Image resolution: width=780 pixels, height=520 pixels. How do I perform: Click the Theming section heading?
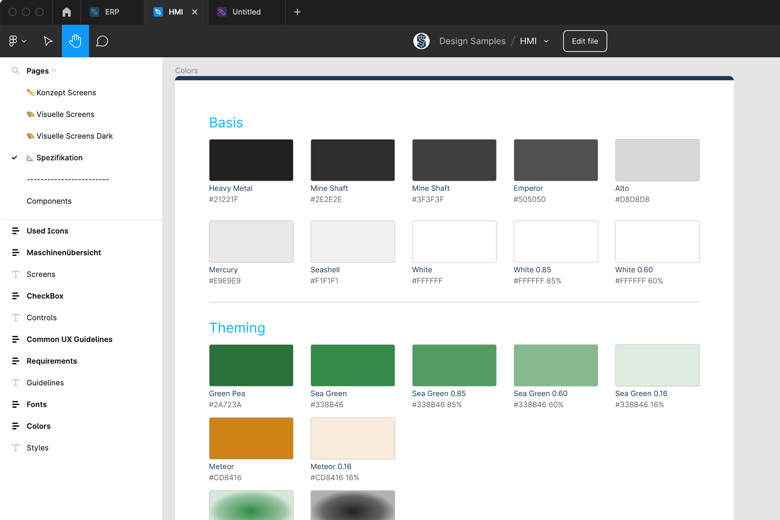(x=237, y=328)
